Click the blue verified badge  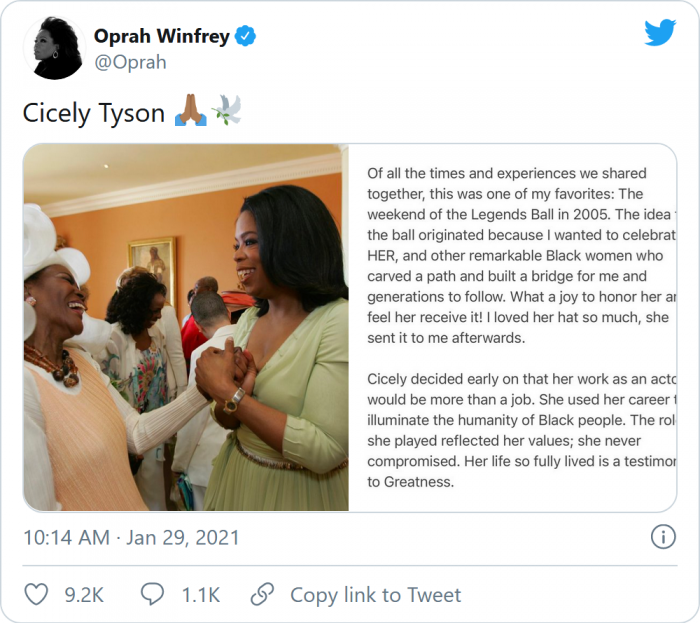click(246, 37)
